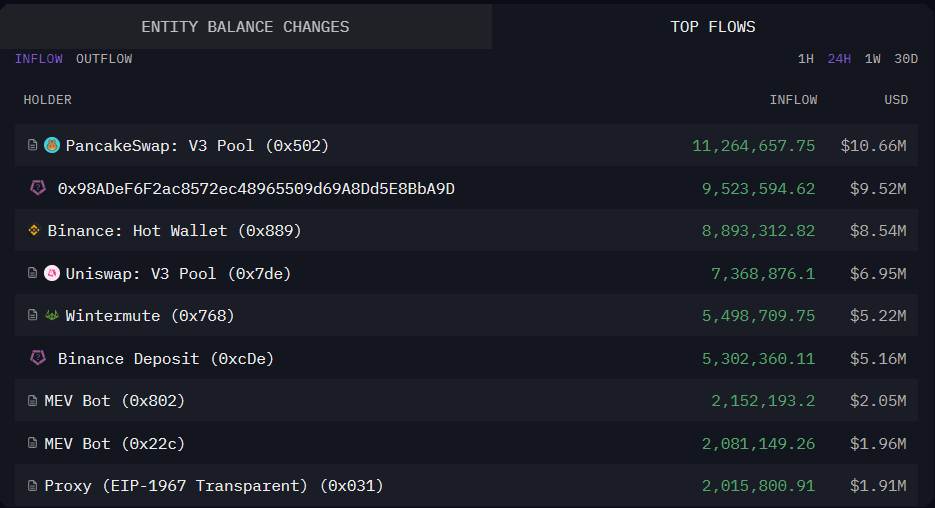935x508 pixels.
Task: Click USD value $5.16M
Action: (x=878, y=359)
